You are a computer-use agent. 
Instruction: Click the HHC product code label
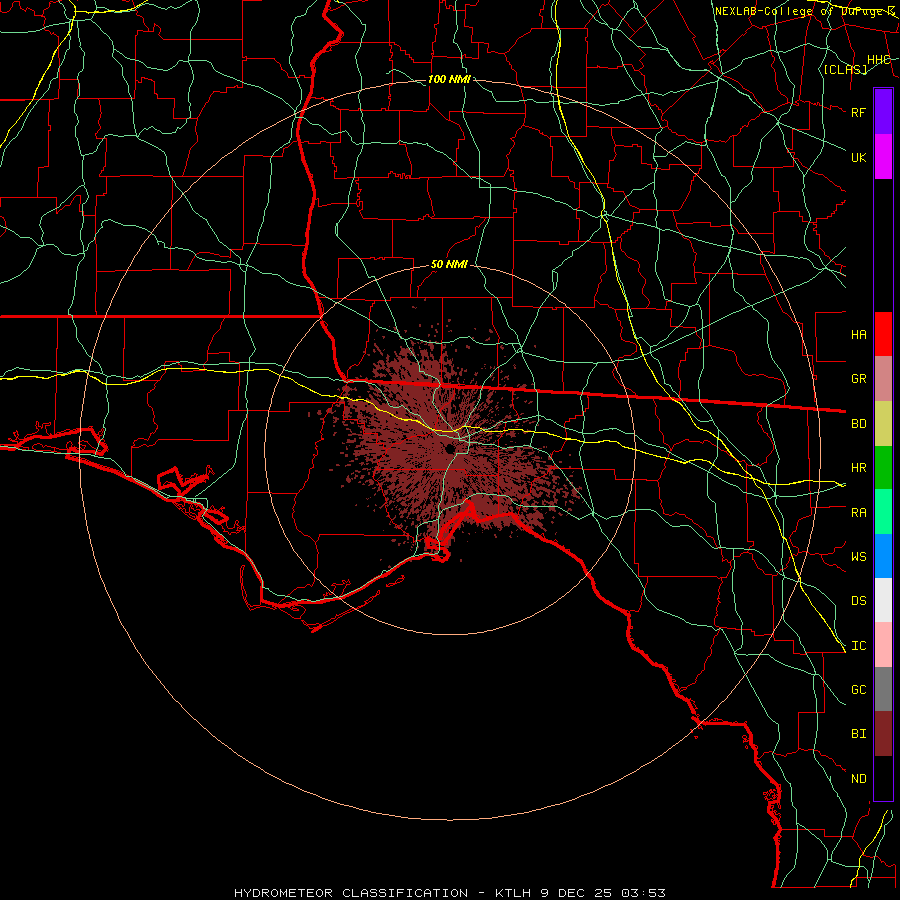(x=878, y=60)
